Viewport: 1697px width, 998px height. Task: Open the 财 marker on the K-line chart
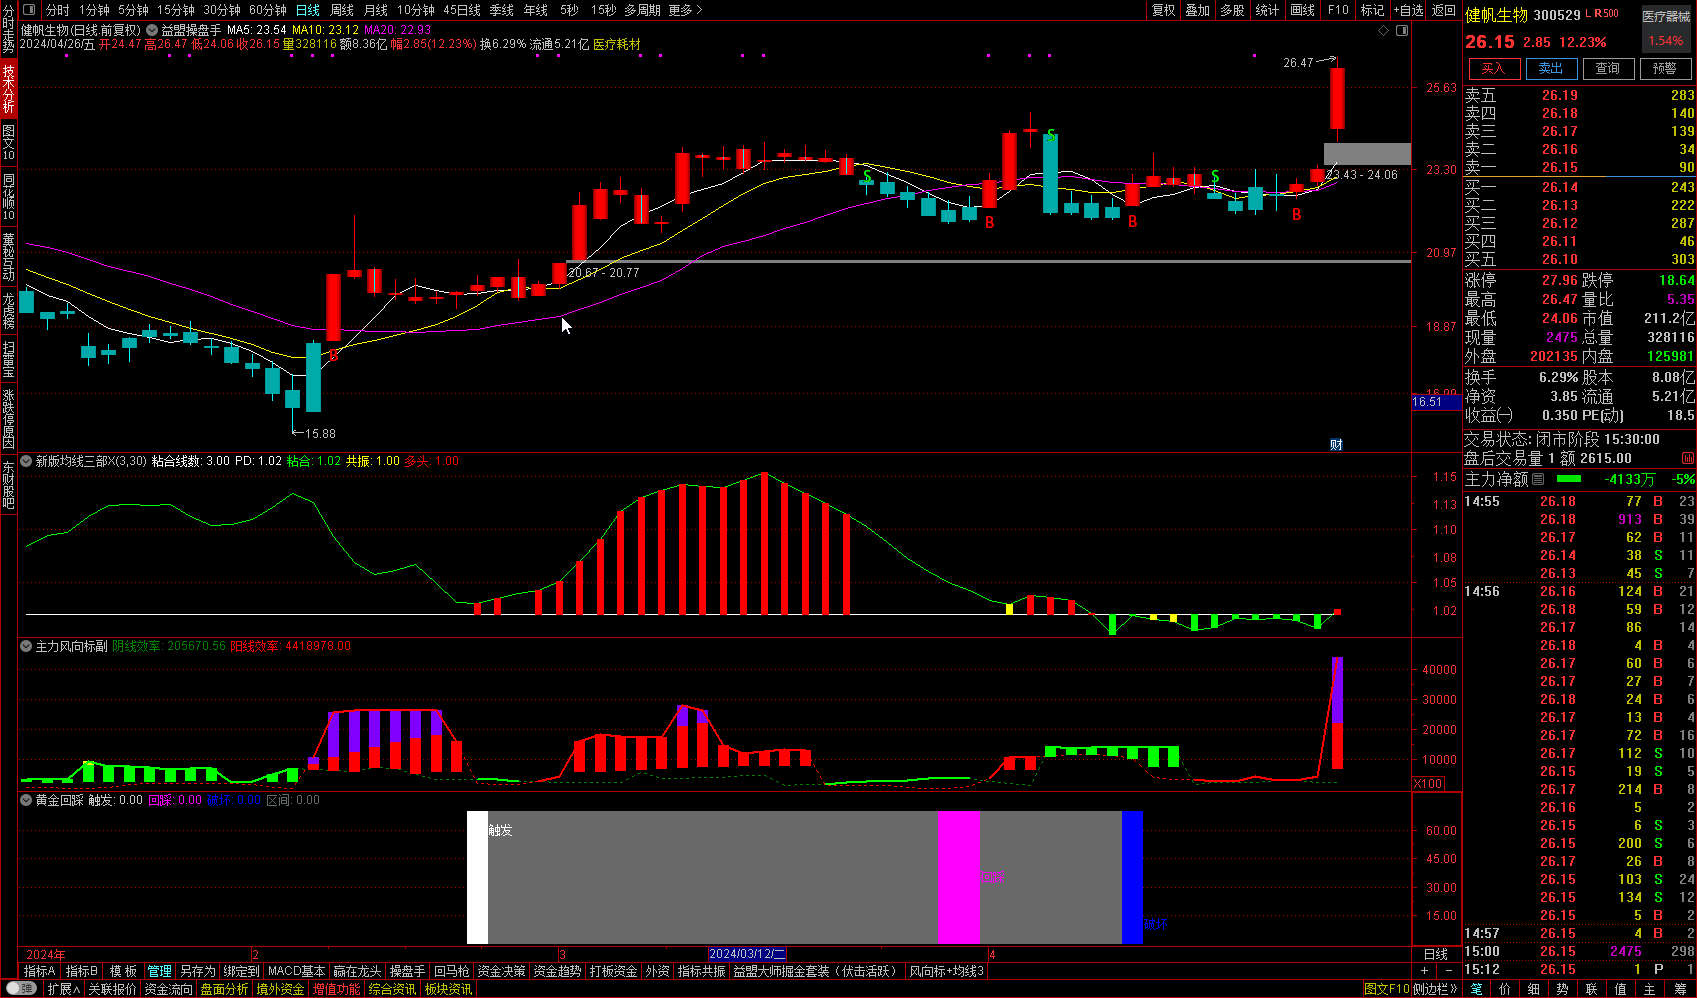[1336, 445]
